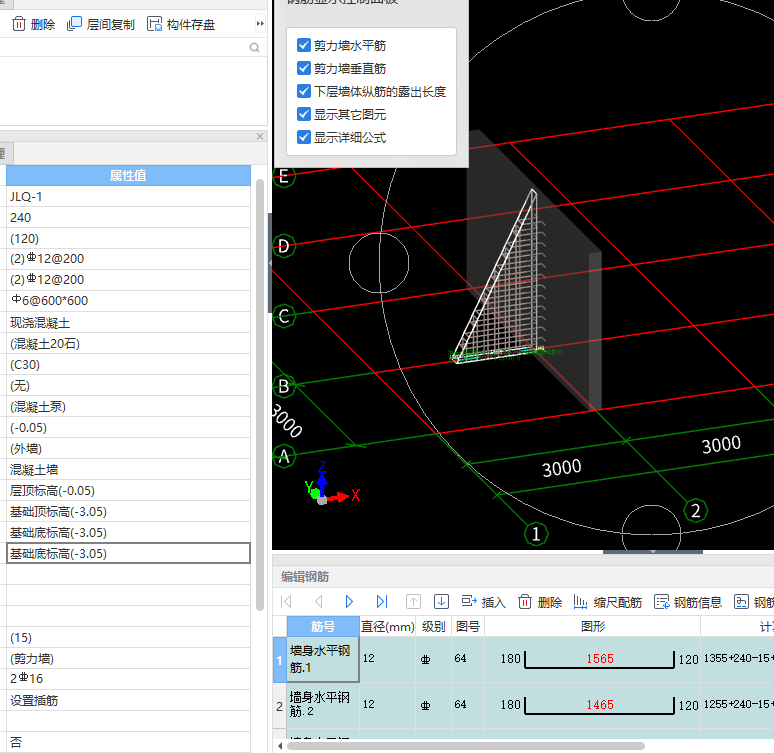Click grid axis bubble 1
The image size is (774, 753).
(536, 534)
